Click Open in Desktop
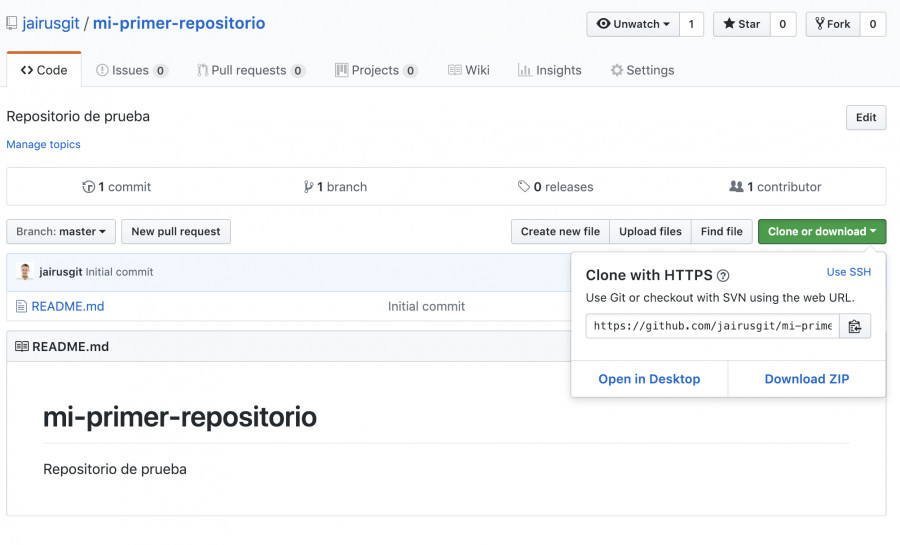Viewport: 900px width, 545px height. (x=649, y=379)
